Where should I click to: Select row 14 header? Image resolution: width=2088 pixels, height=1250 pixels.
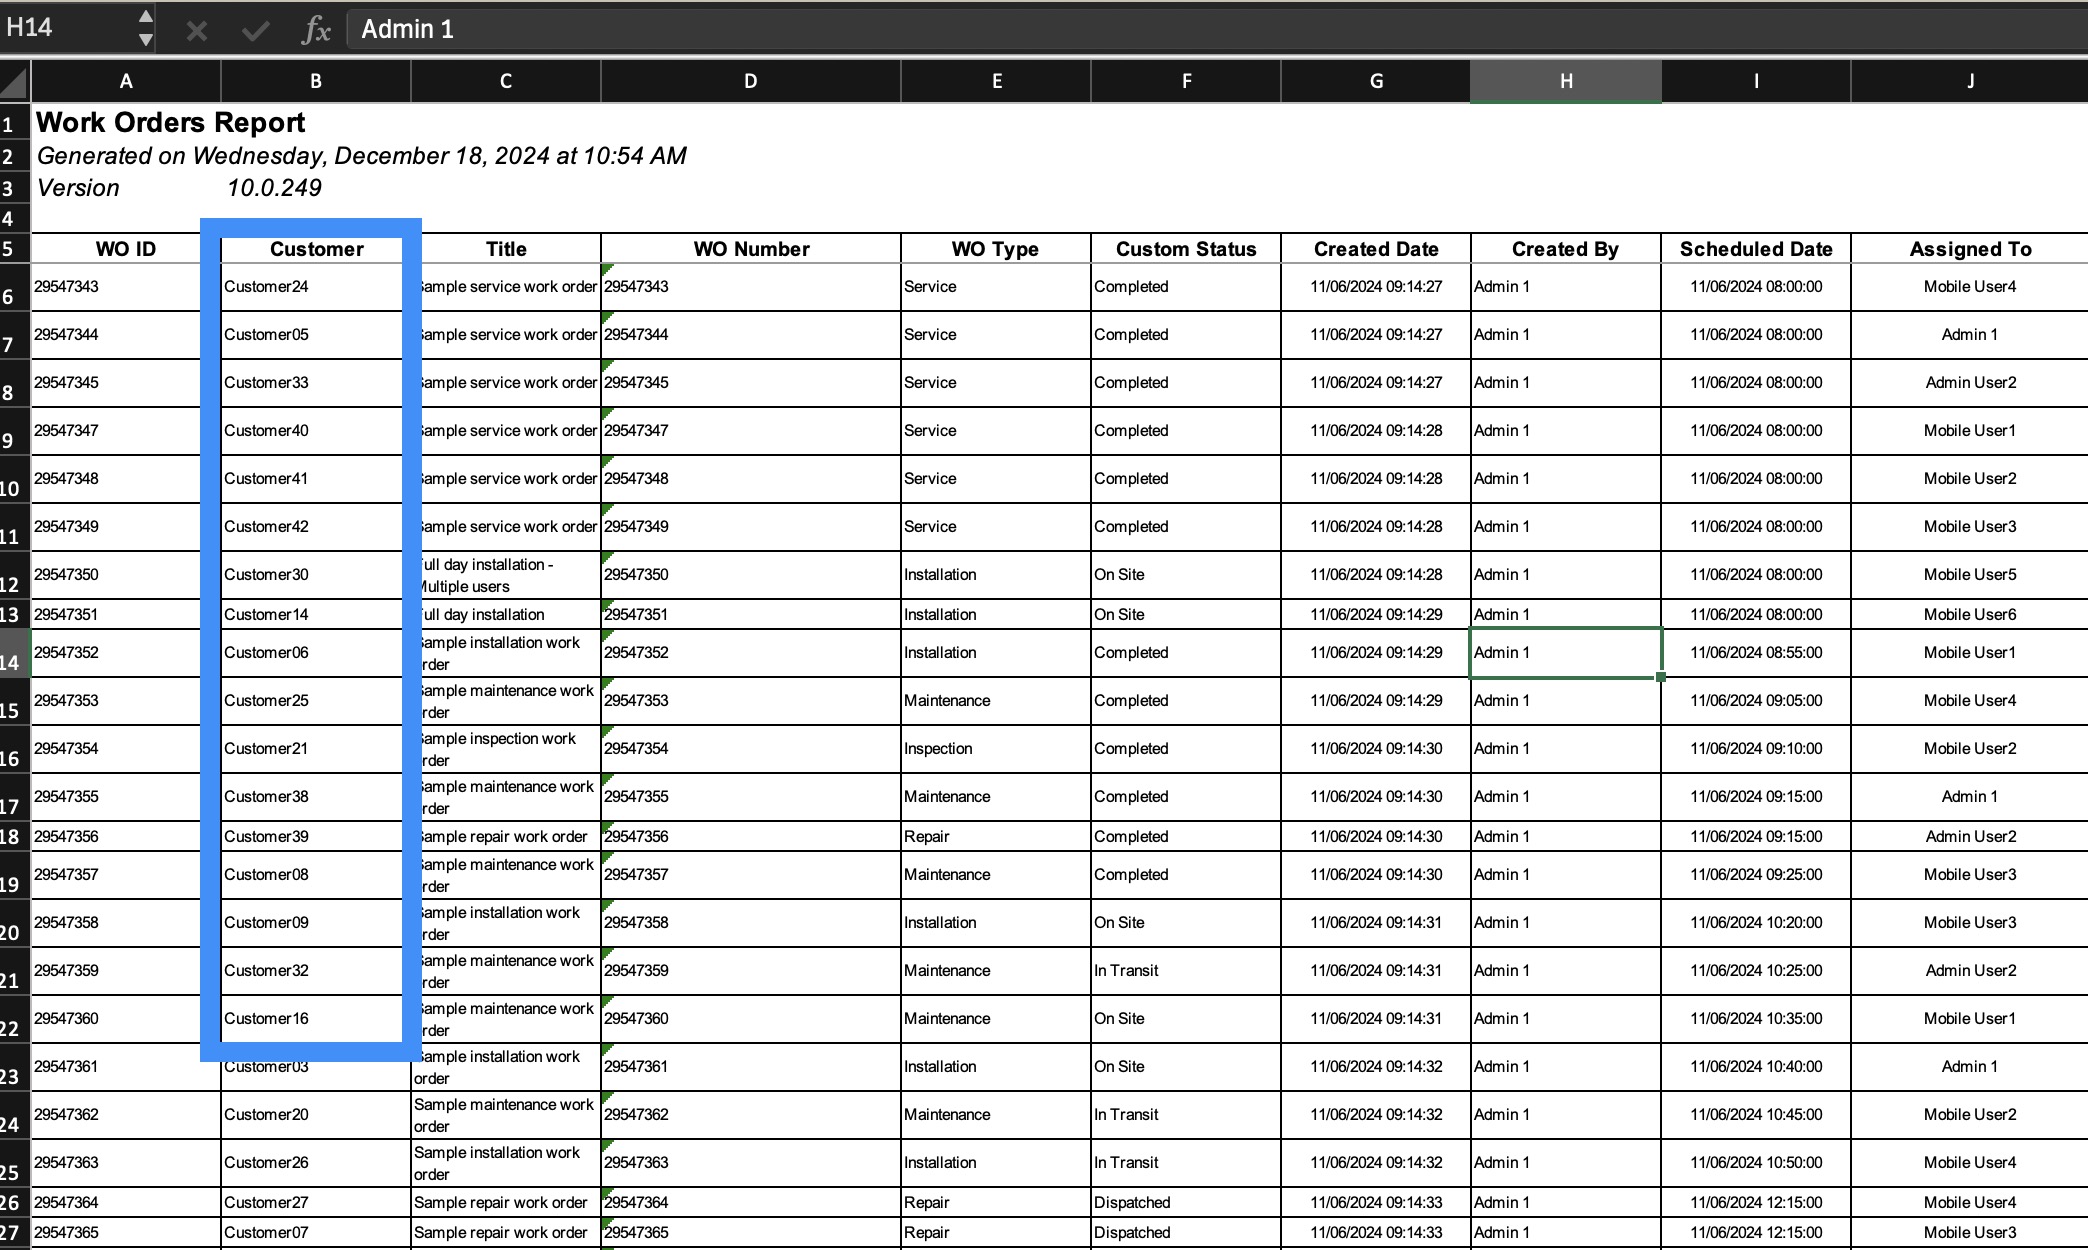[x=13, y=654]
